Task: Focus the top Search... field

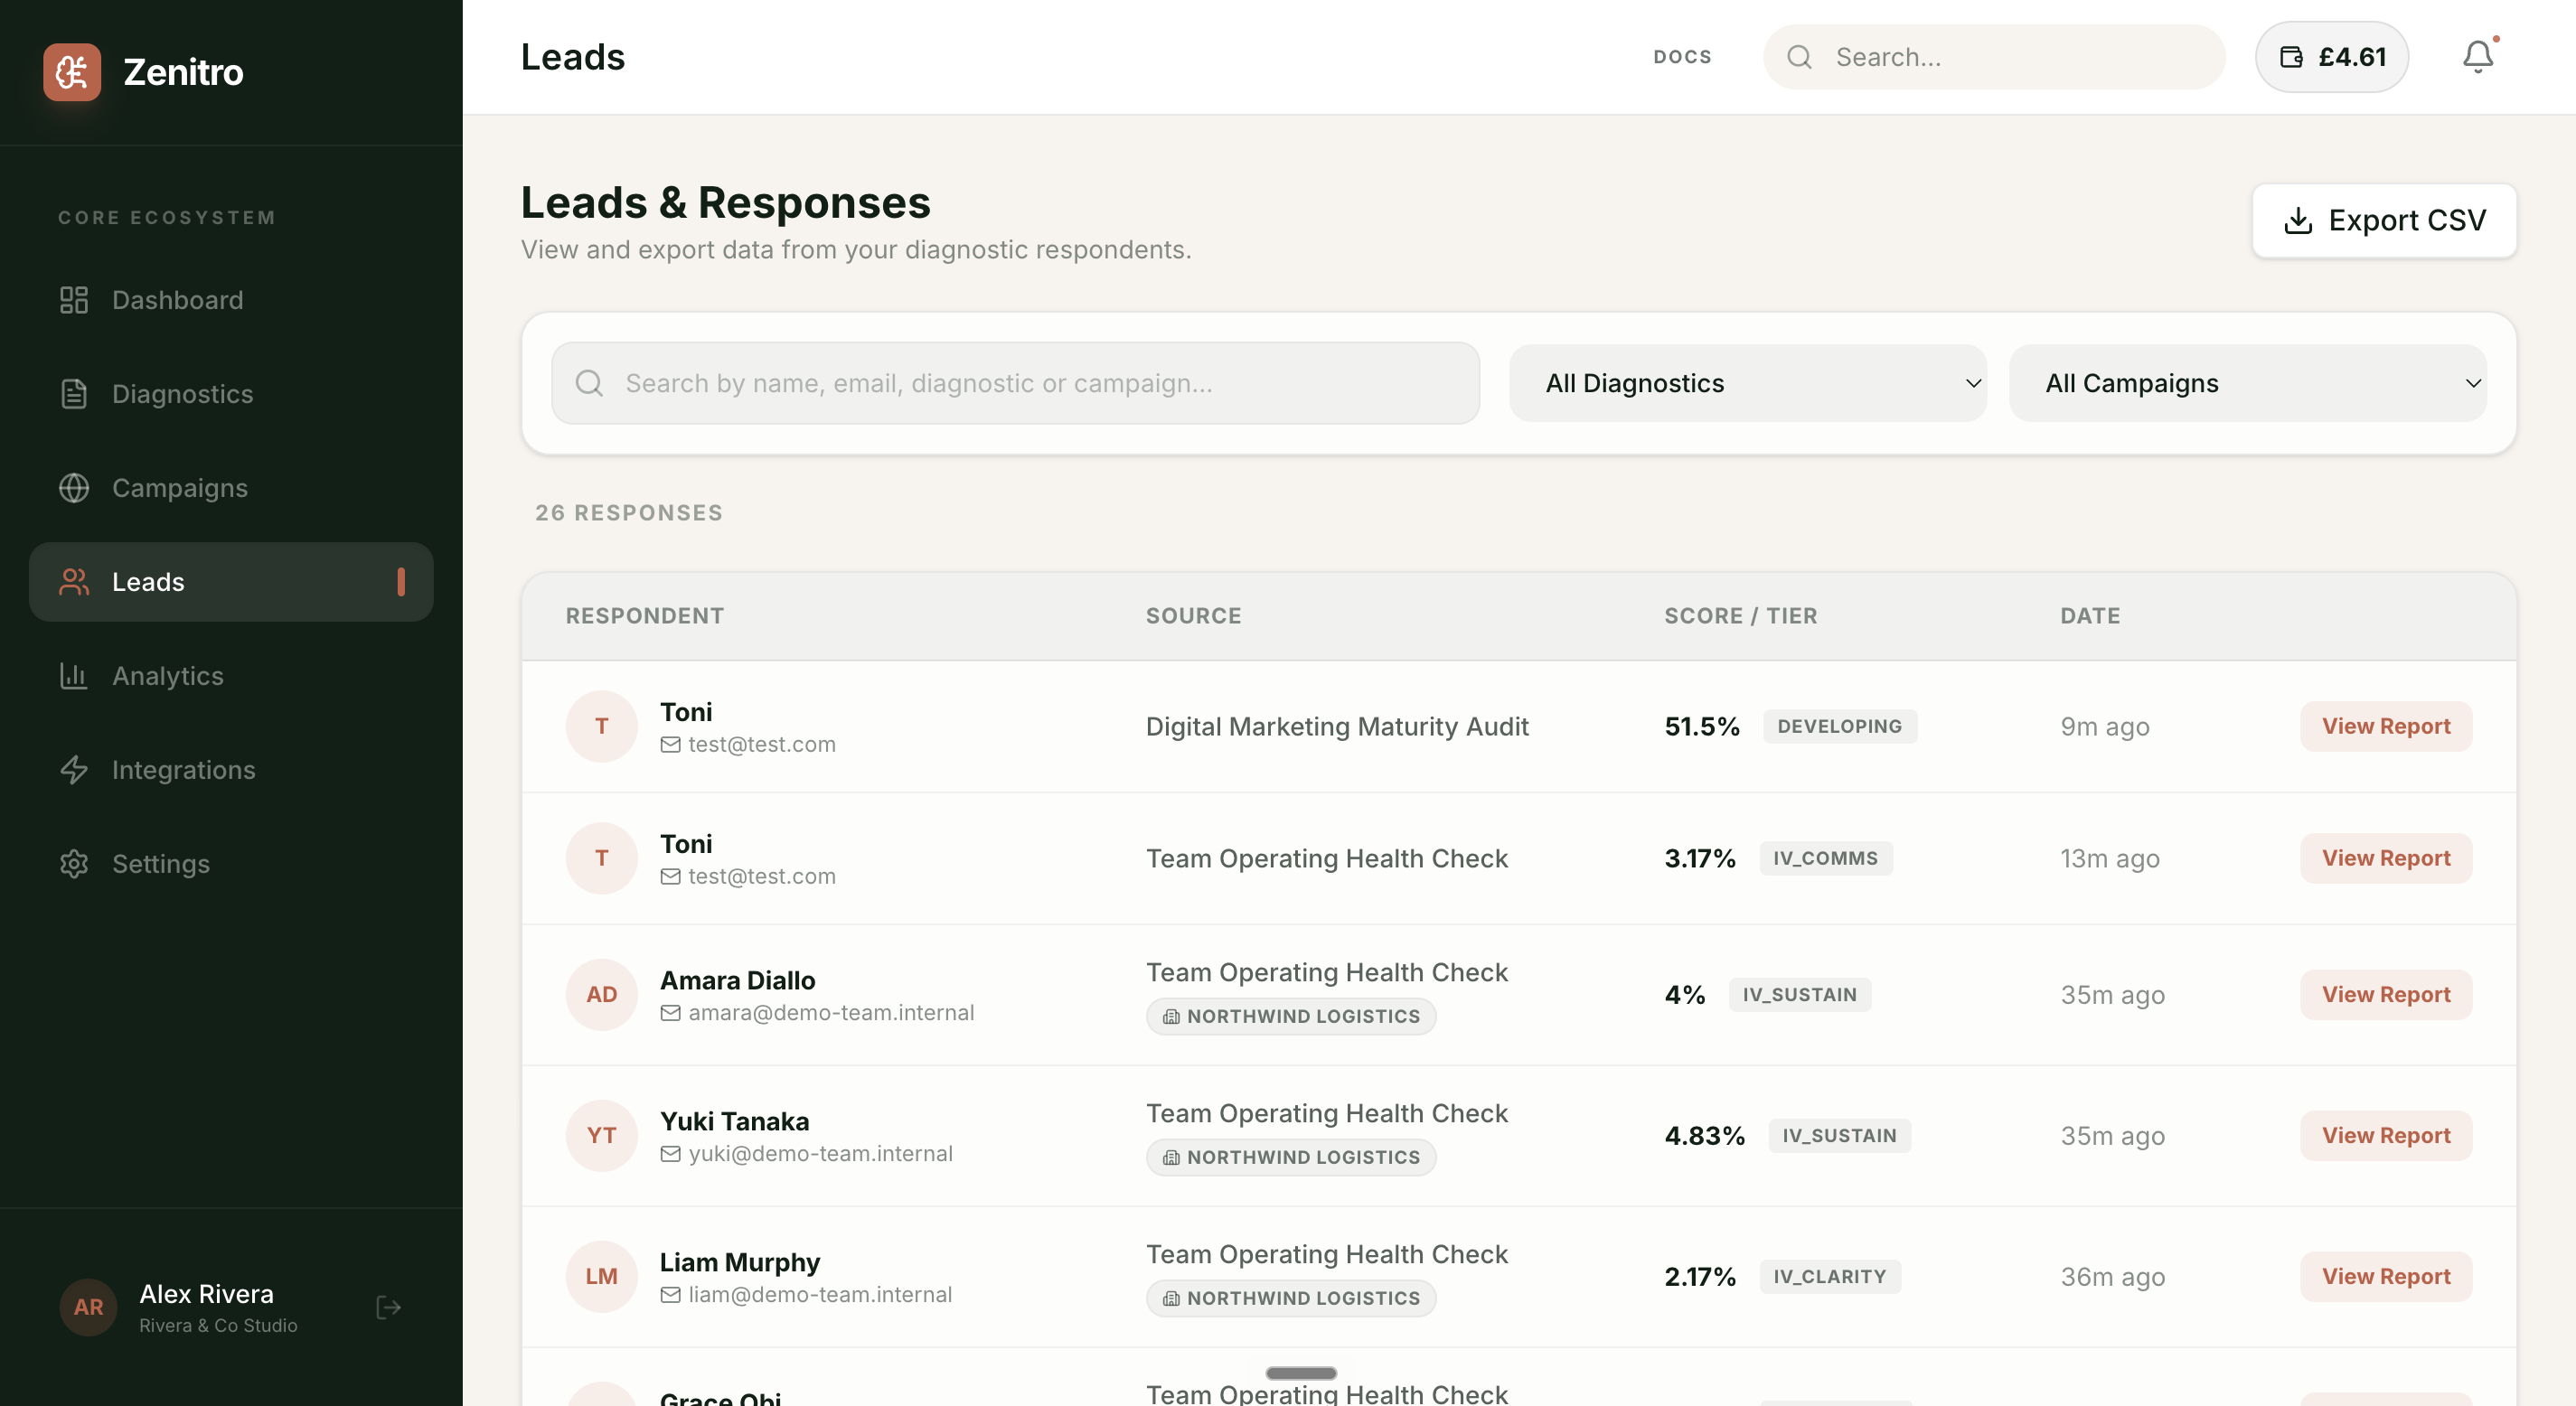Action: point(1994,57)
